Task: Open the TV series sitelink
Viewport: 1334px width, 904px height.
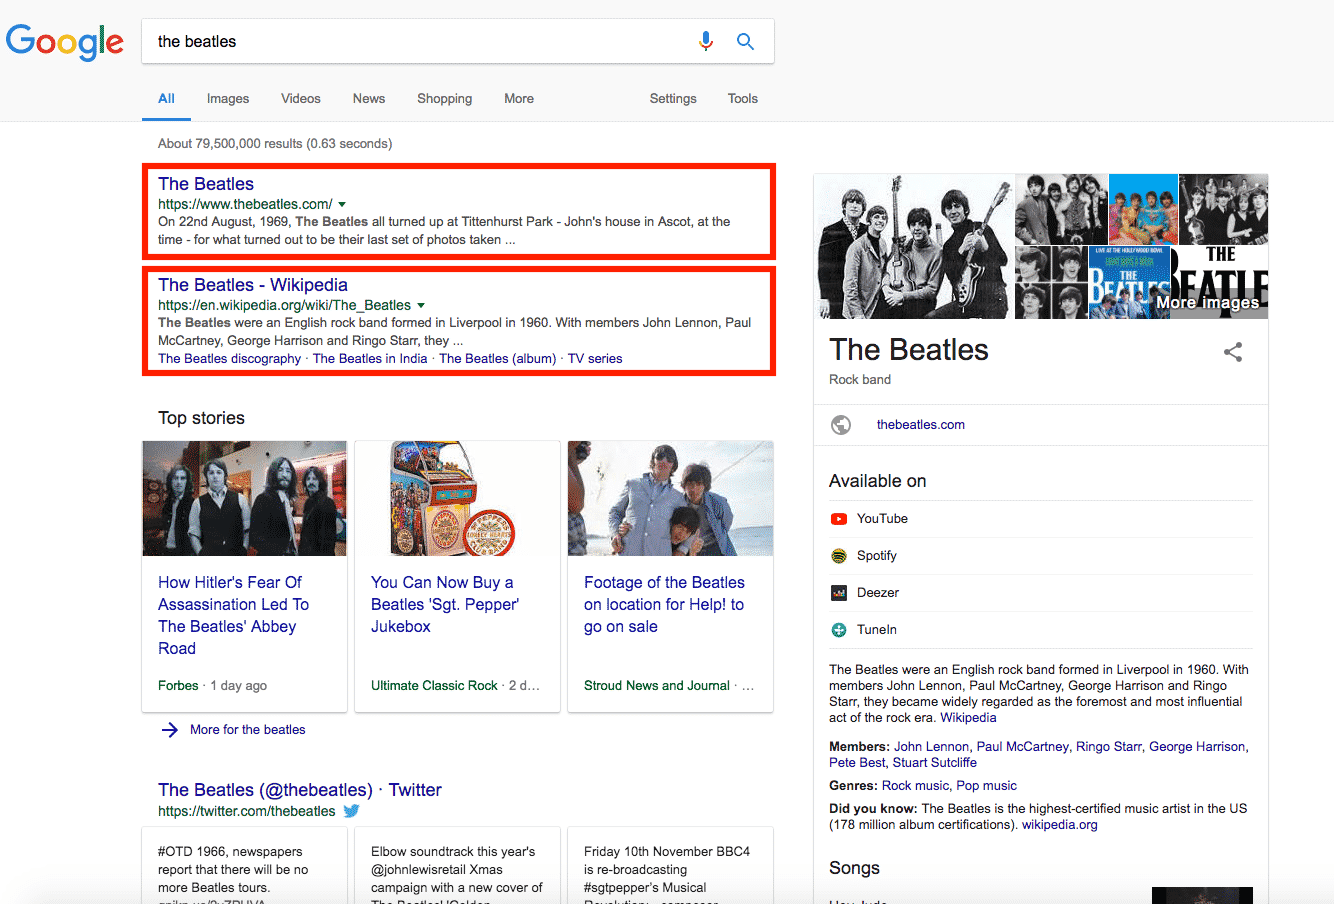Action: (595, 359)
